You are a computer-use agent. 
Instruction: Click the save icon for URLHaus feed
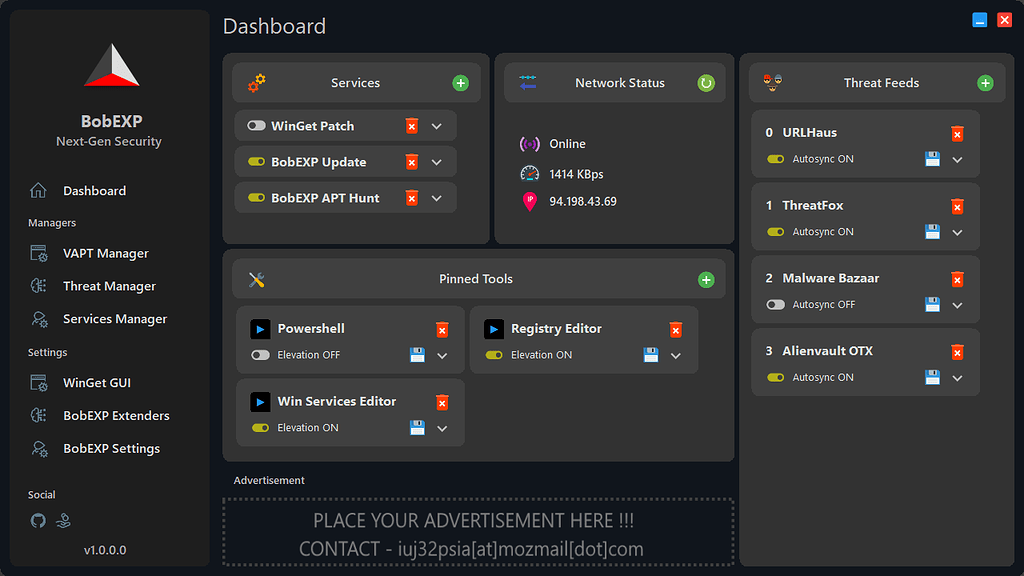pyautogui.click(x=932, y=158)
